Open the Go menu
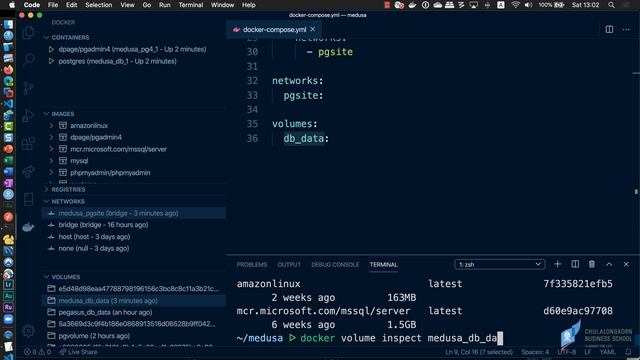640x360 pixels. [147, 5]
